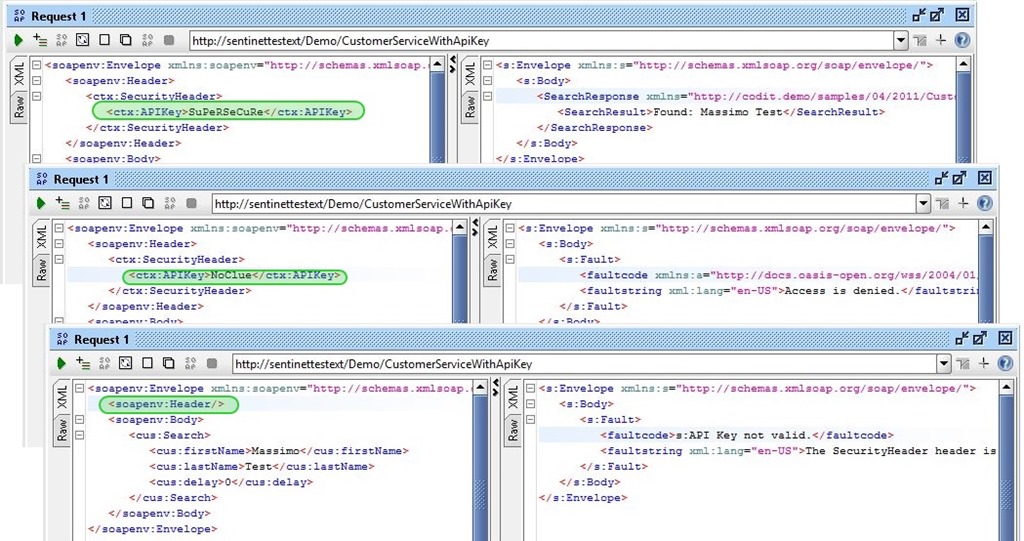Image resolution: width=1024 pixels, height=541 pixels.
Task: Click the submit arrow in the topmost request window
Action: 19,40
